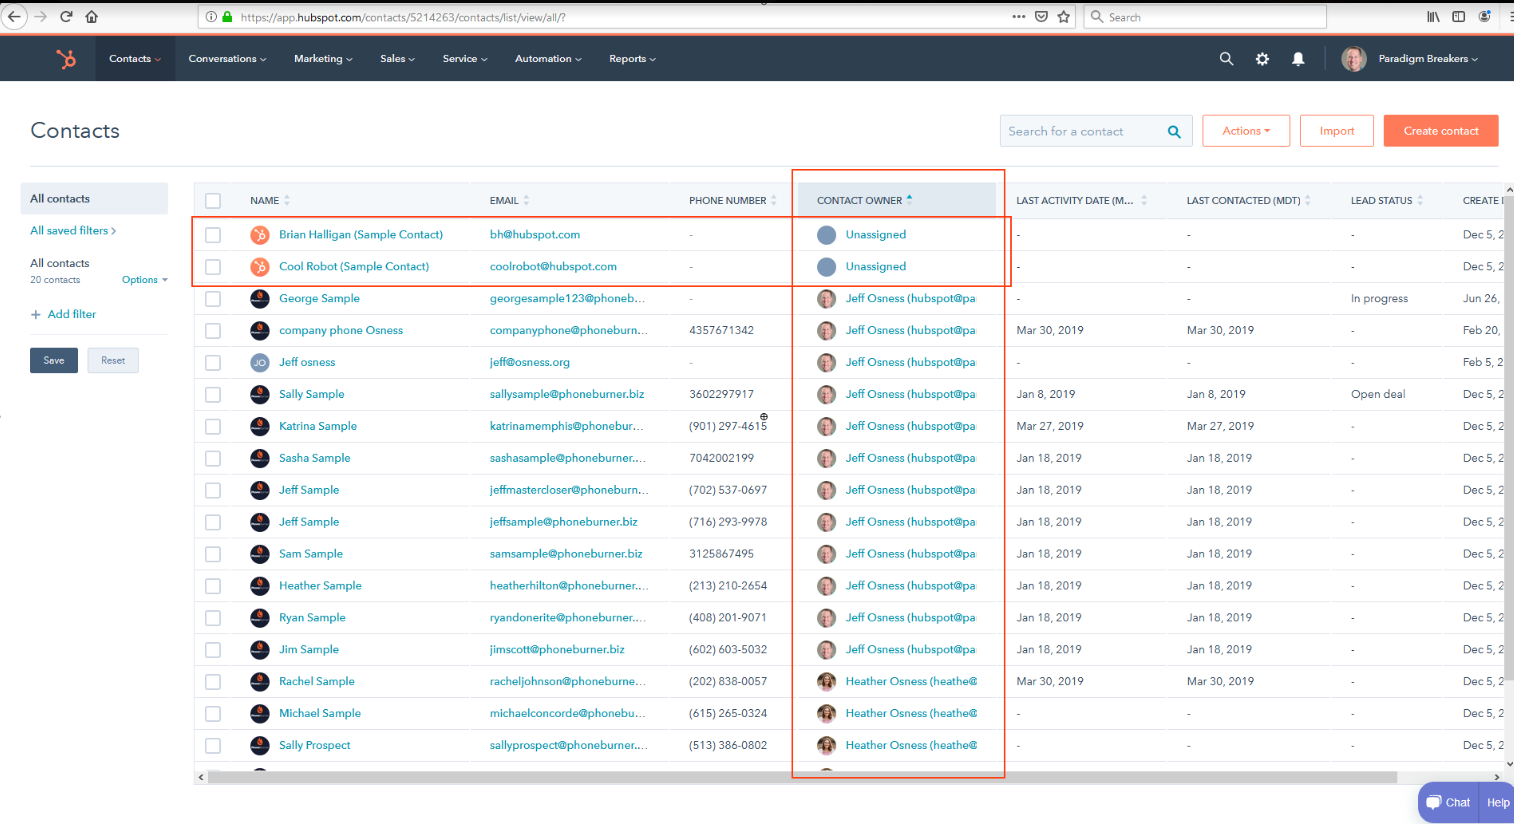Expand the Automation menu
Viewport: 1514px width, 824px height.
(x=548, y=59)
